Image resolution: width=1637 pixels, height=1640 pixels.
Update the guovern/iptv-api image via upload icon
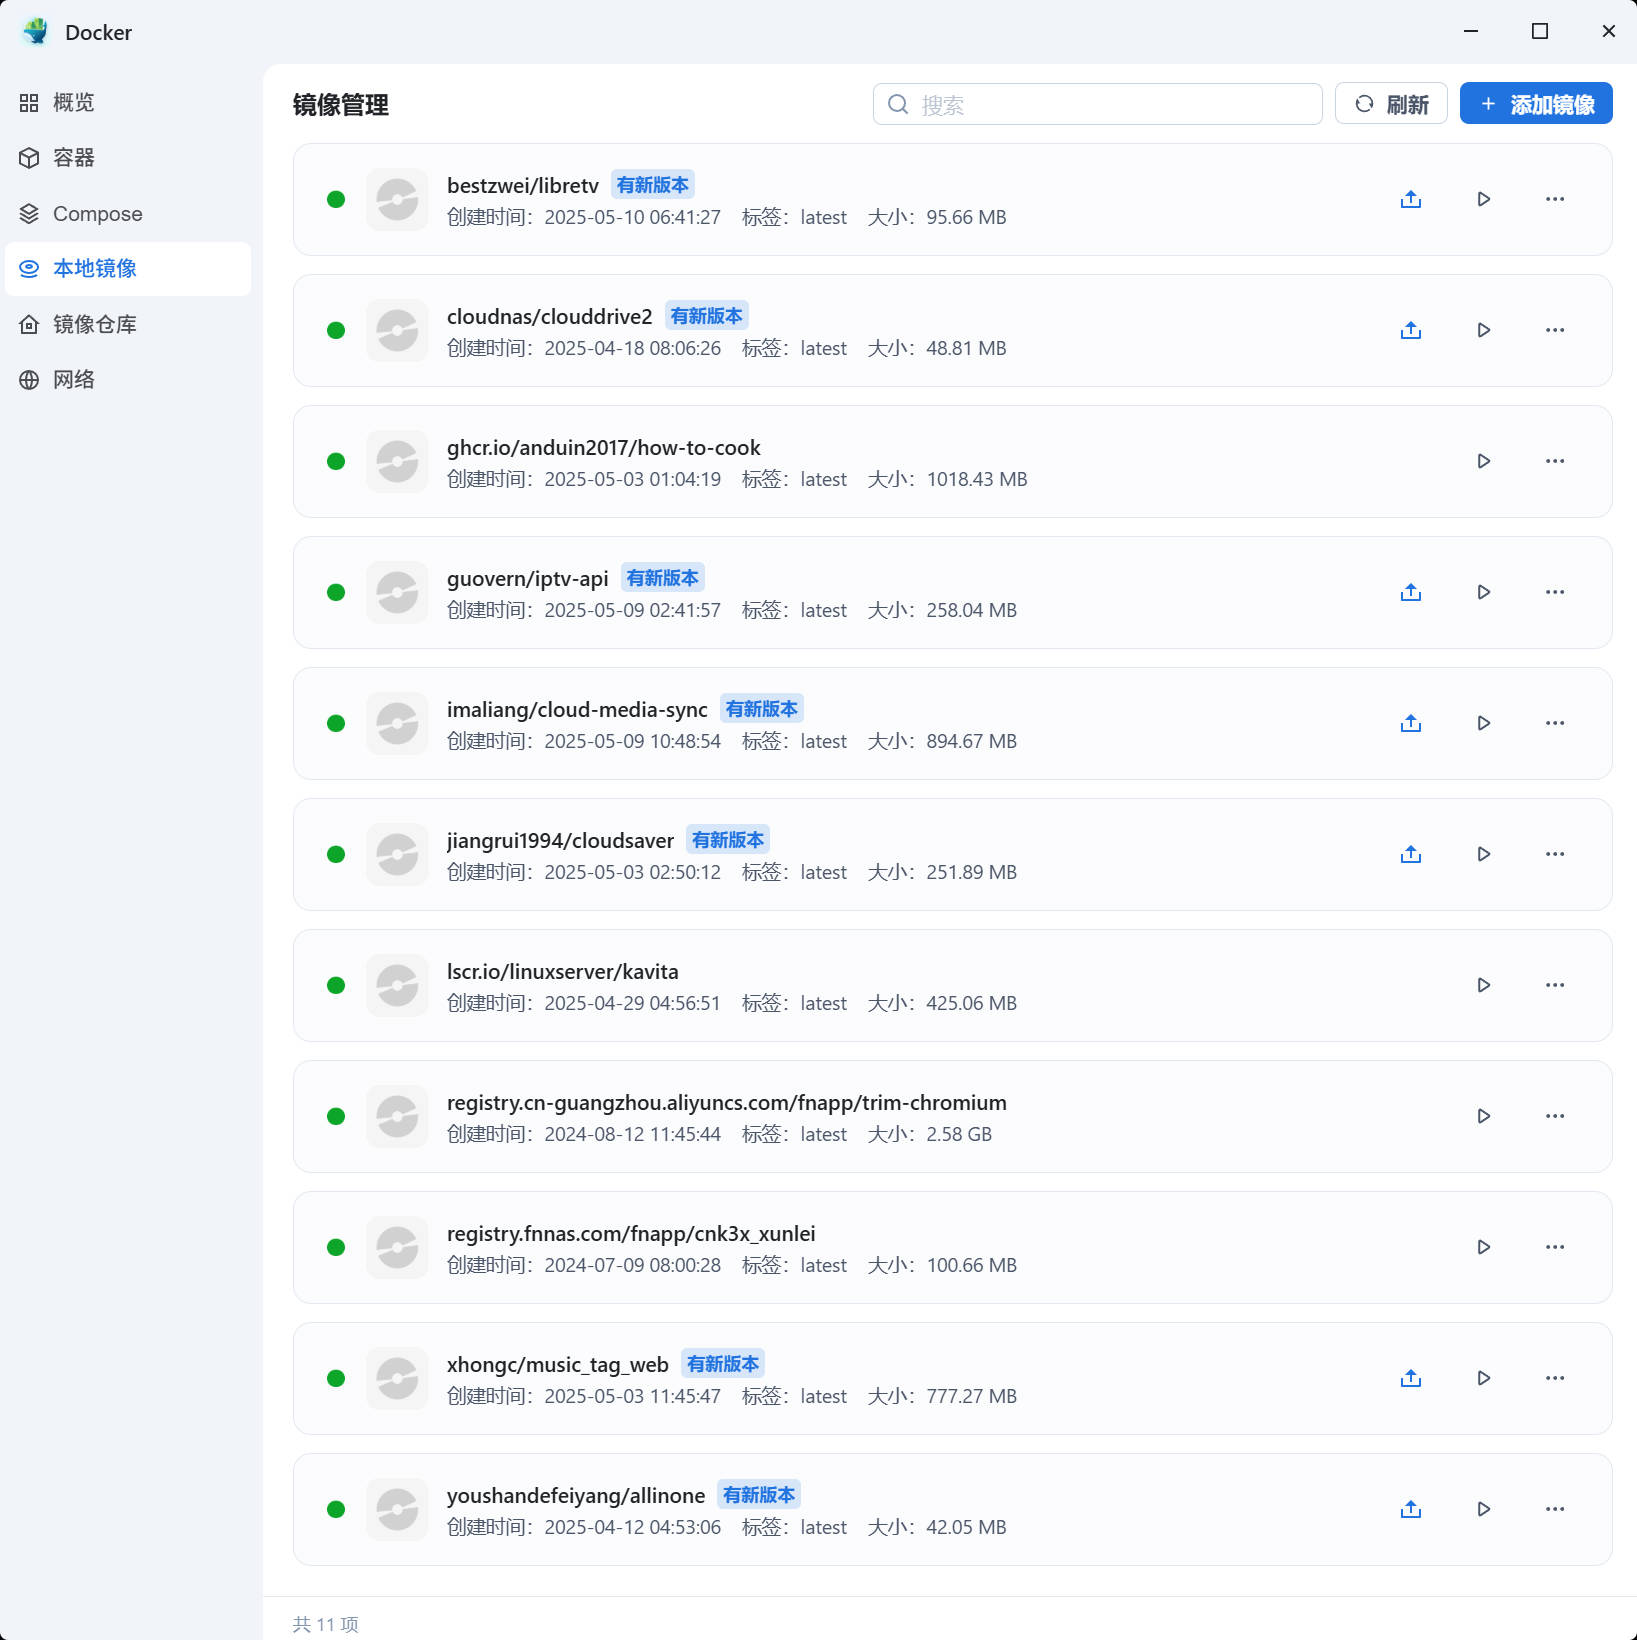pyautogui.click(x=1411, y=592)
